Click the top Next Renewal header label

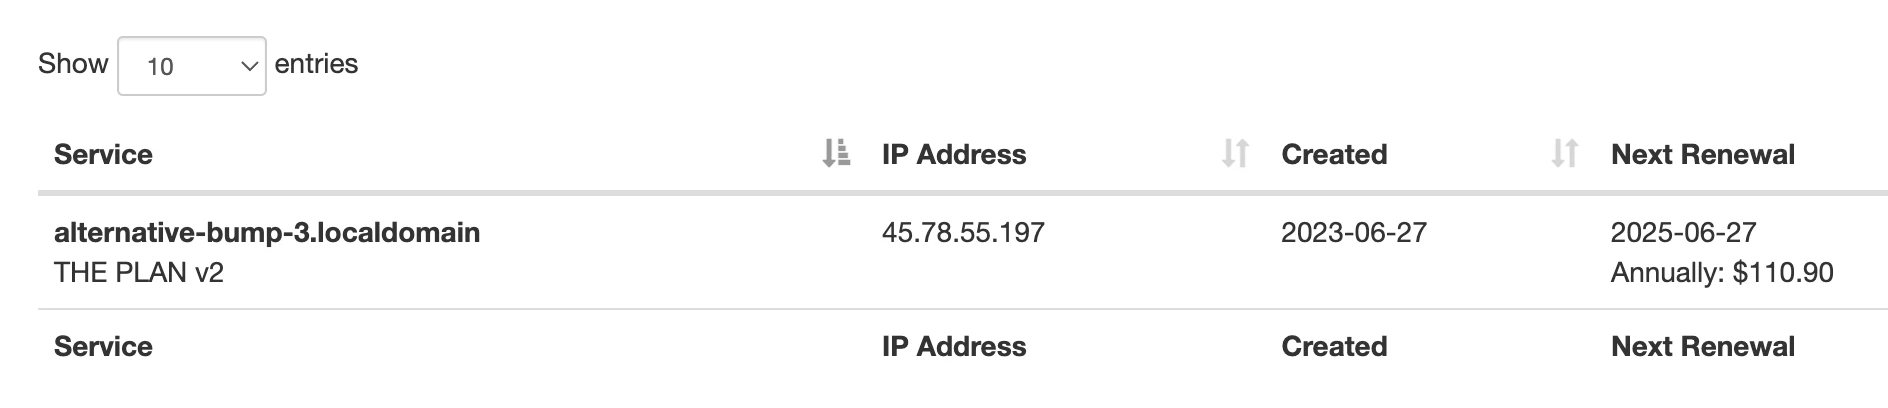1702,154
